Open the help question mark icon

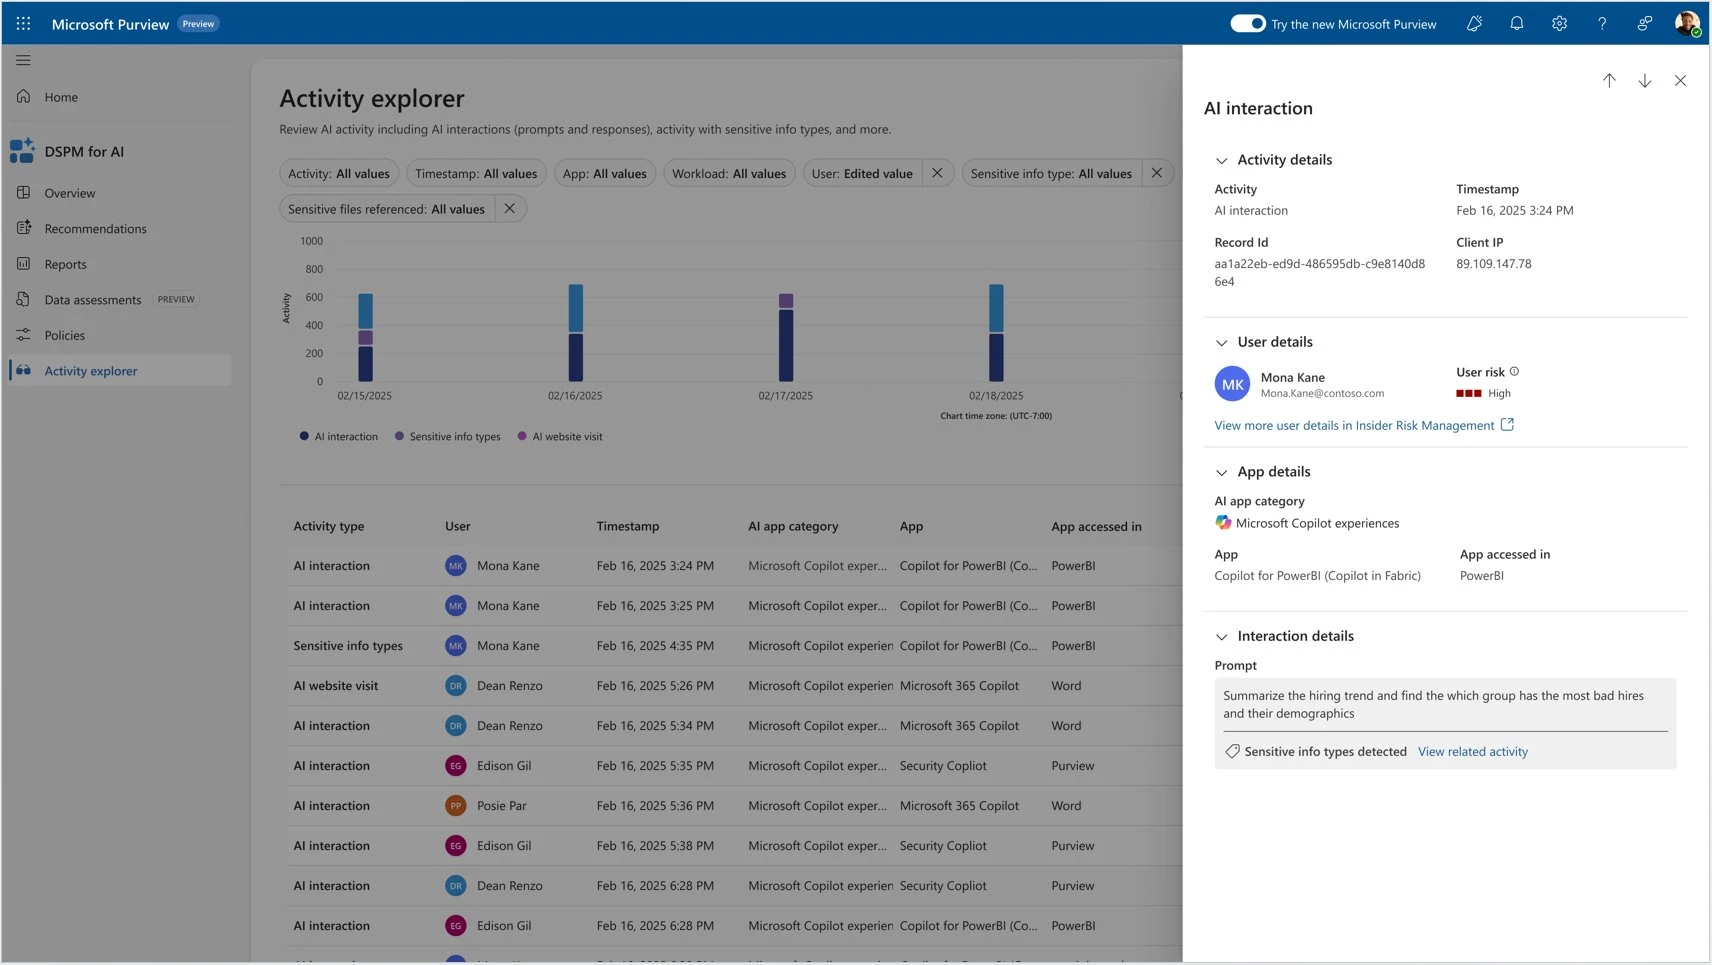[x=1601, y=23]
